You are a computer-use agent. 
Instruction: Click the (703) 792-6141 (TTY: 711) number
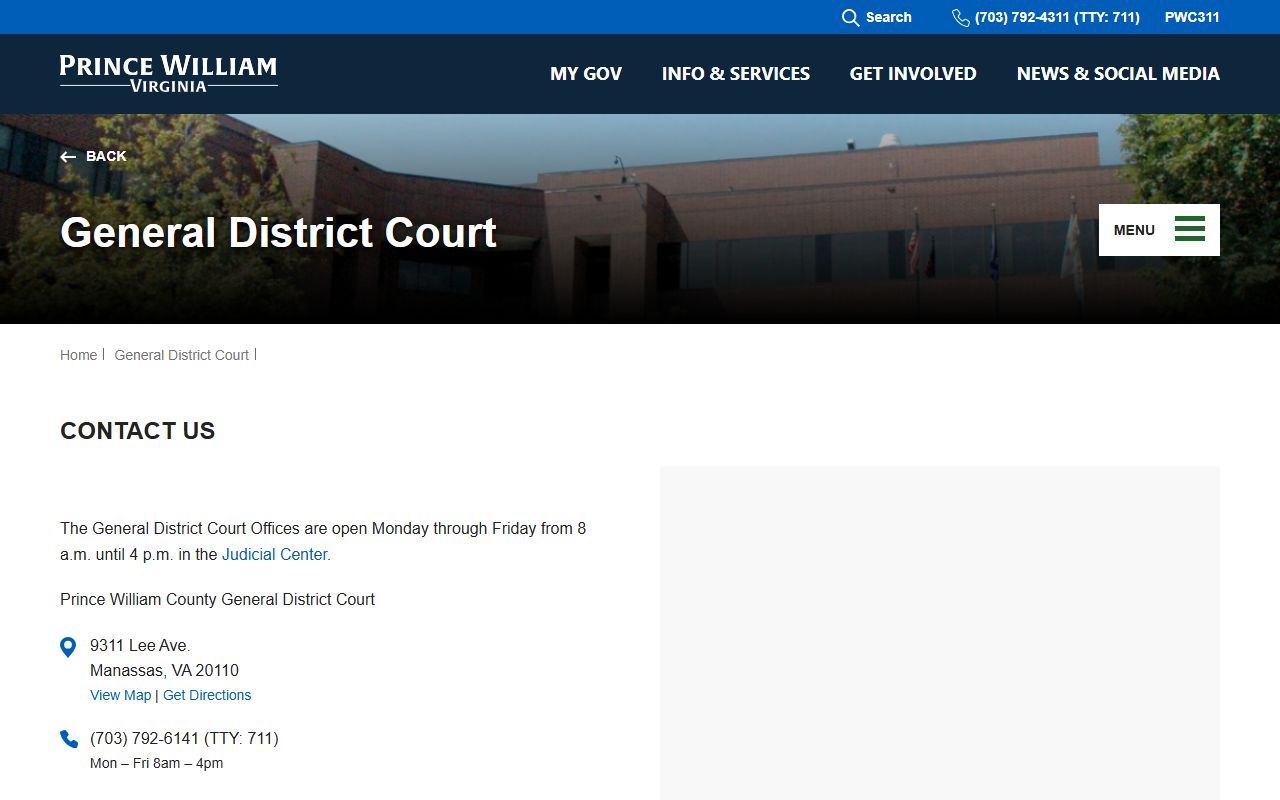coord(184,738)
